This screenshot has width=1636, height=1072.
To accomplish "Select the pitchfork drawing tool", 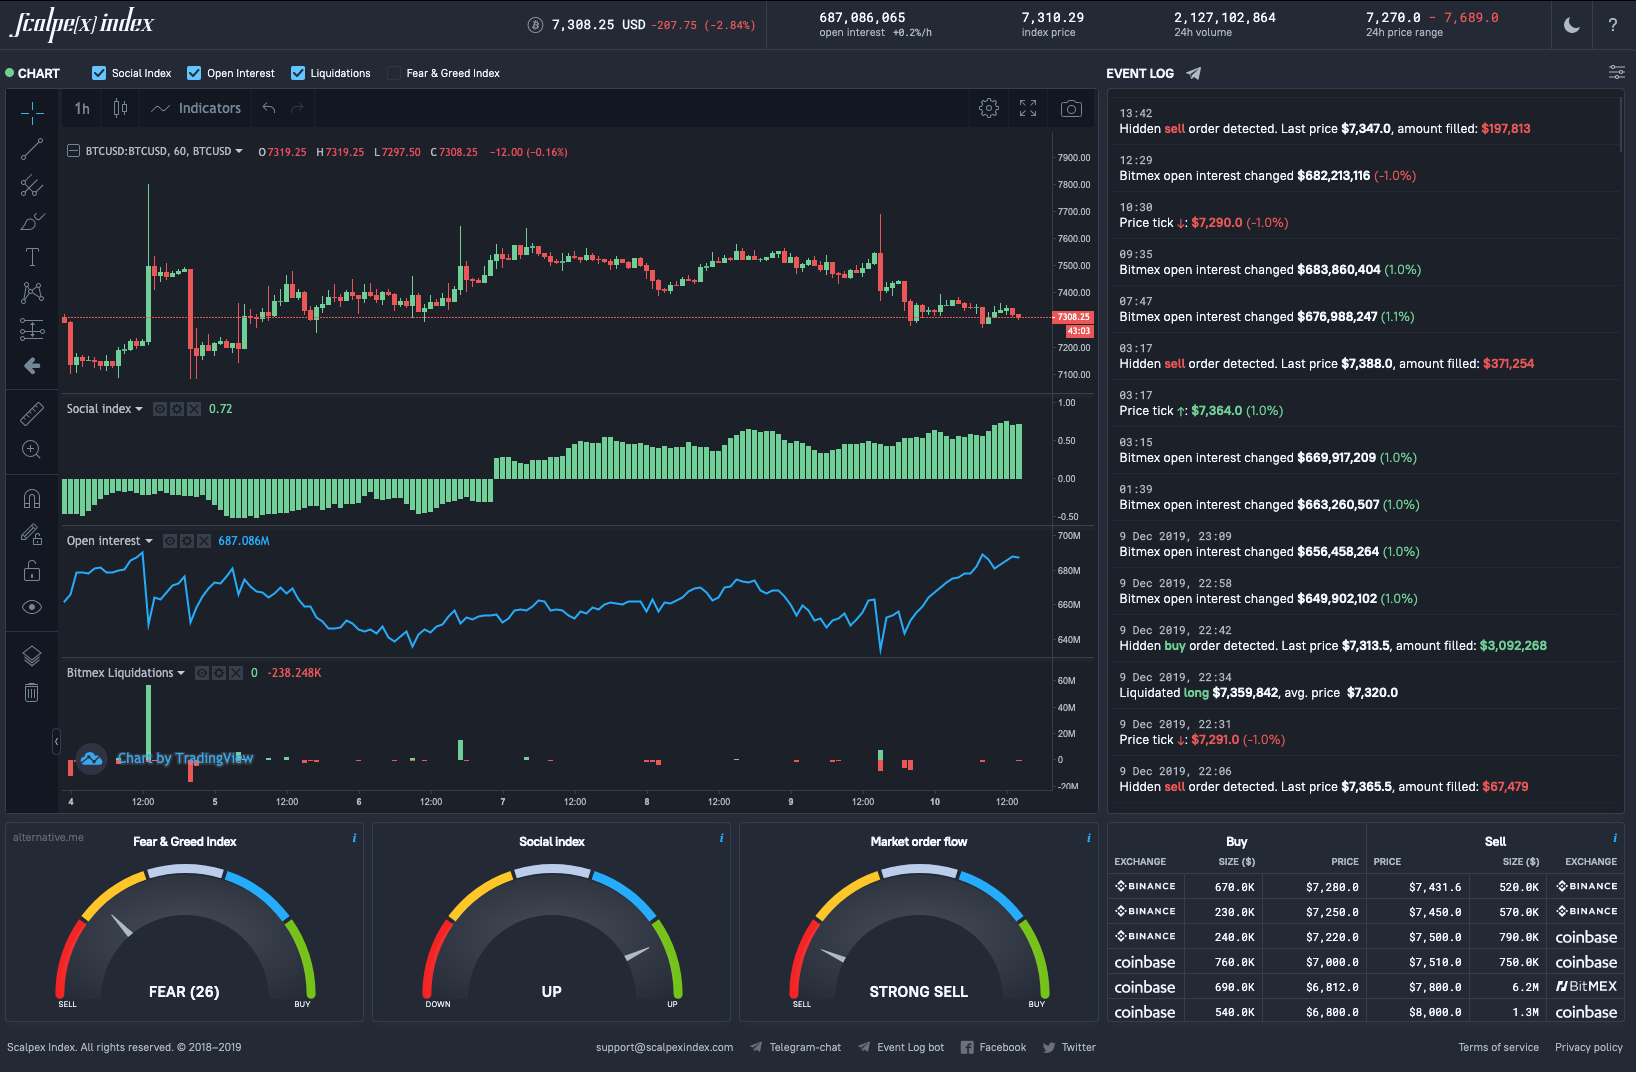I will (x=32, y=185).
